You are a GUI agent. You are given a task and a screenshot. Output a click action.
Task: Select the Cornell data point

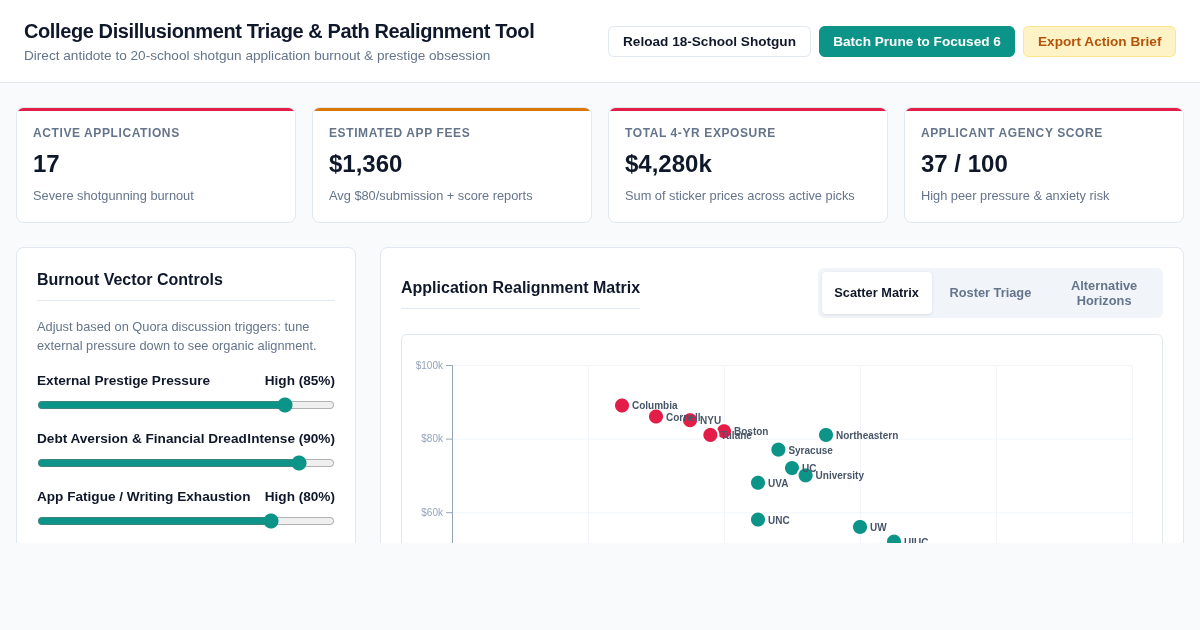656,417
